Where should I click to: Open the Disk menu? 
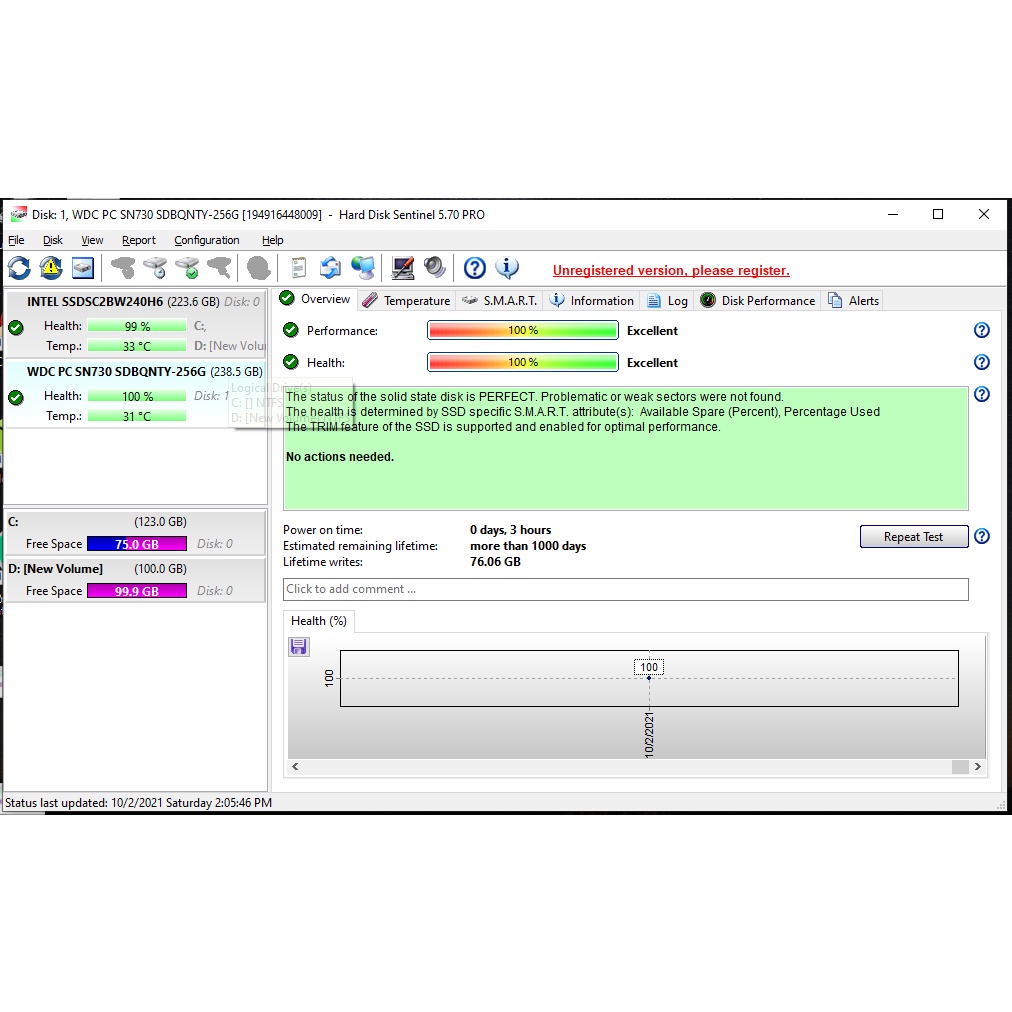(53, 240)
